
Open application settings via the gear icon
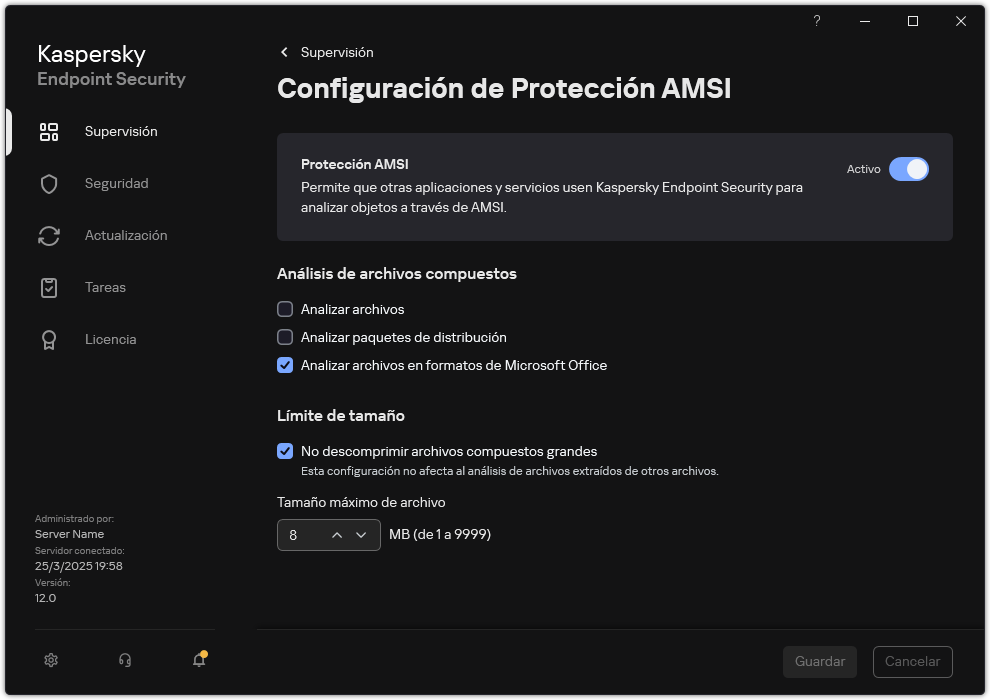click(51, 660)
